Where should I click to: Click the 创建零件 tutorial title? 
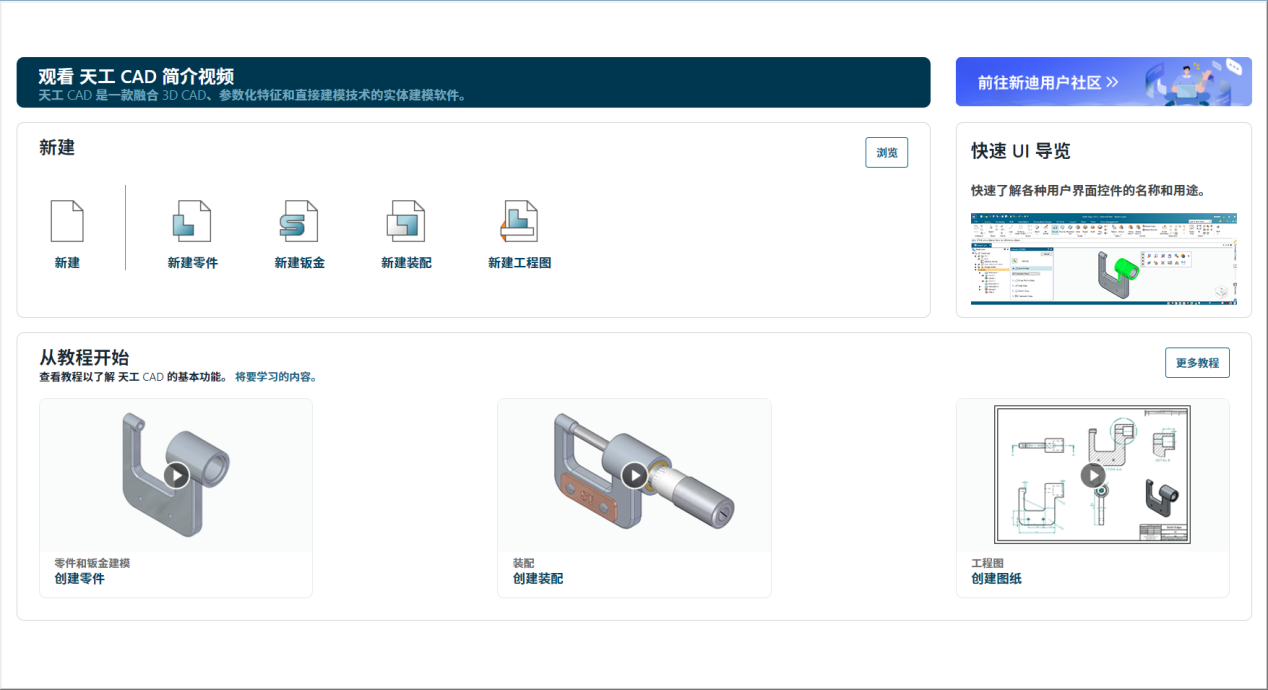click(79, 579)
